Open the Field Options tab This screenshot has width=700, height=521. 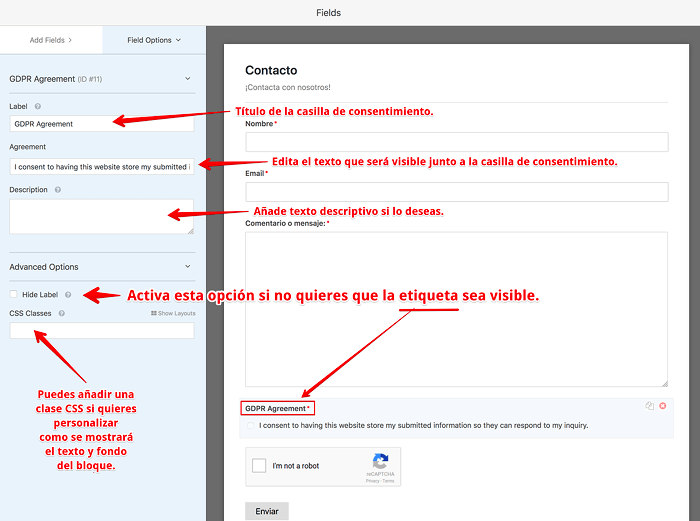[154, 40]
